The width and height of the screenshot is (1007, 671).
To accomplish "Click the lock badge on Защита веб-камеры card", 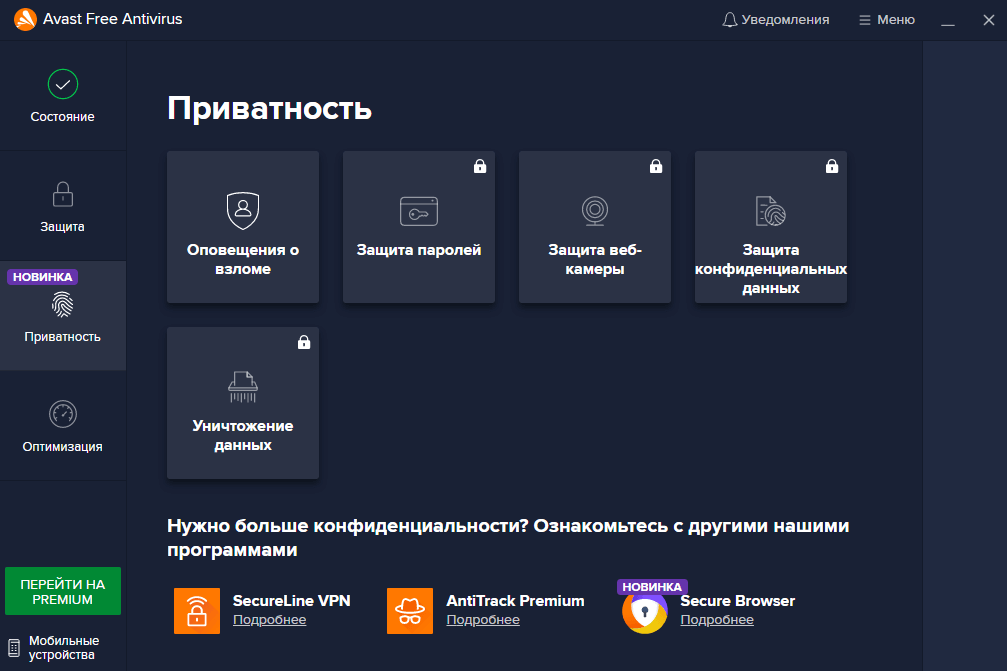I will click(656, 166).
